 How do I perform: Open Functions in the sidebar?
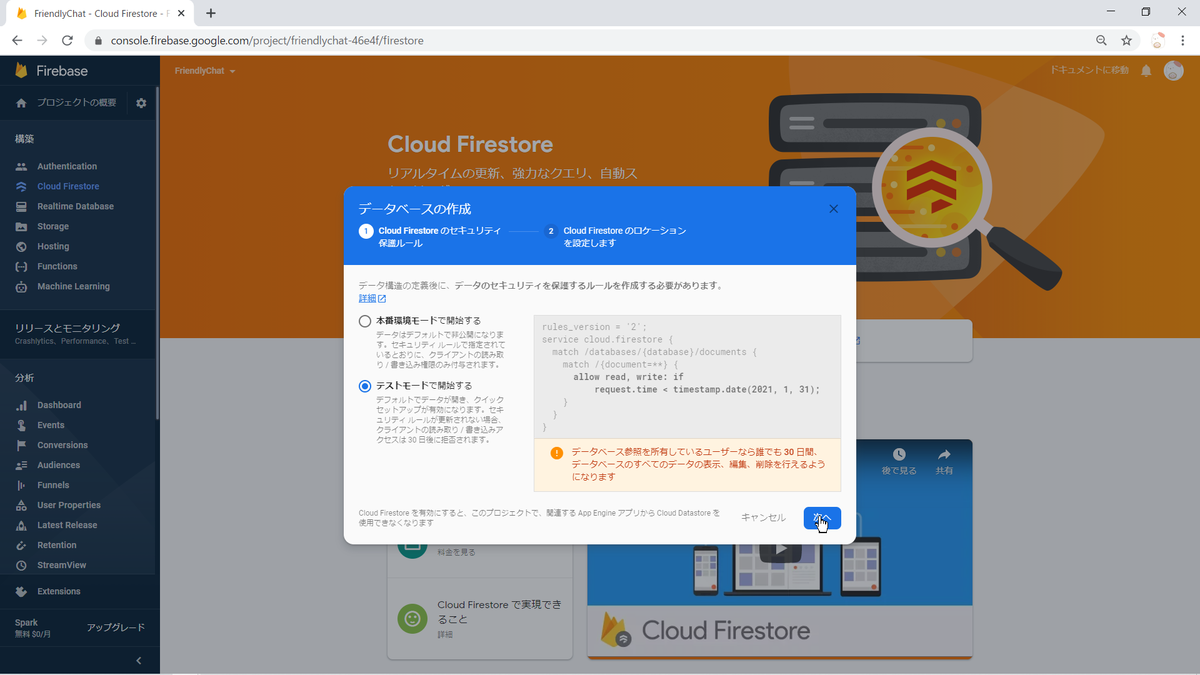point(57,266)
